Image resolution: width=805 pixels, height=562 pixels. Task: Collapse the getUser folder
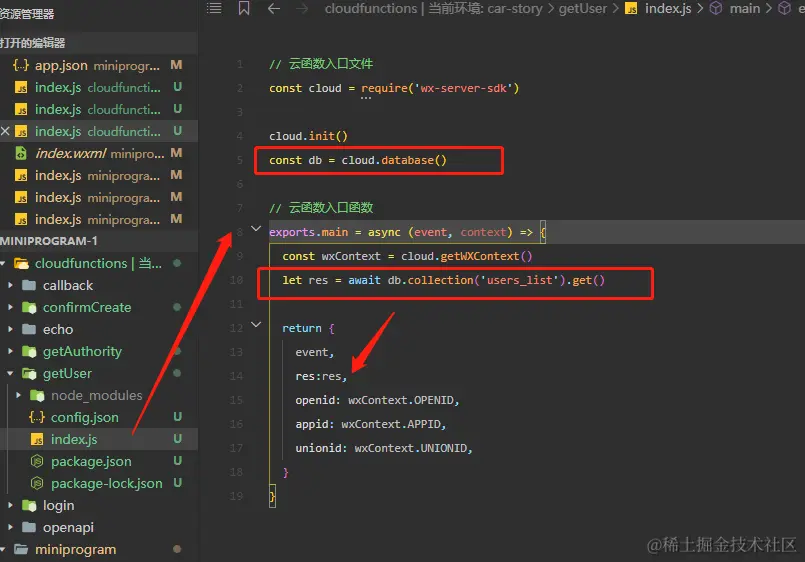point(11,373)
